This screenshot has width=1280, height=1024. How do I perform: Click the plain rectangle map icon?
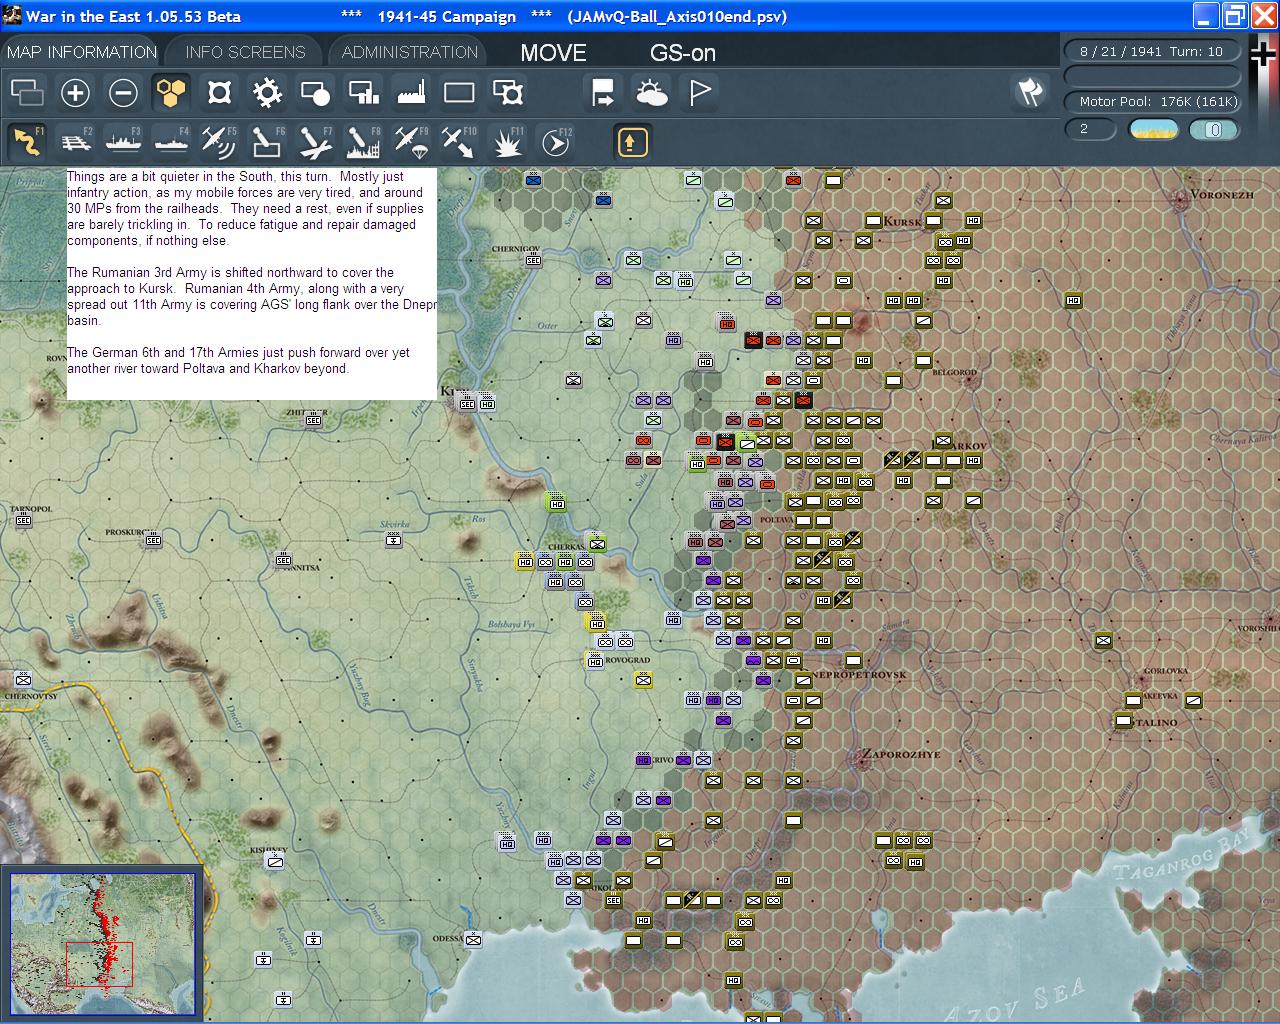click(x=459, y=93)
